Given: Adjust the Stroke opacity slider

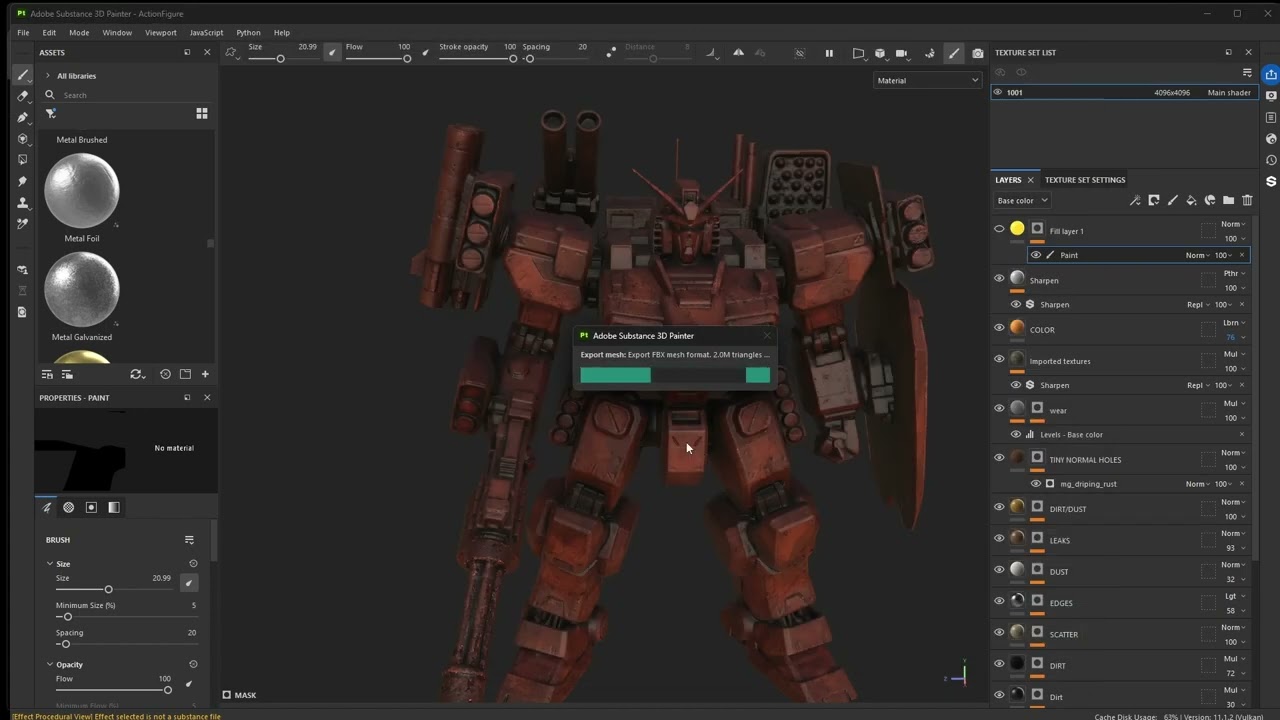Looking at the screenshot, I should click(x=478, y=59).
